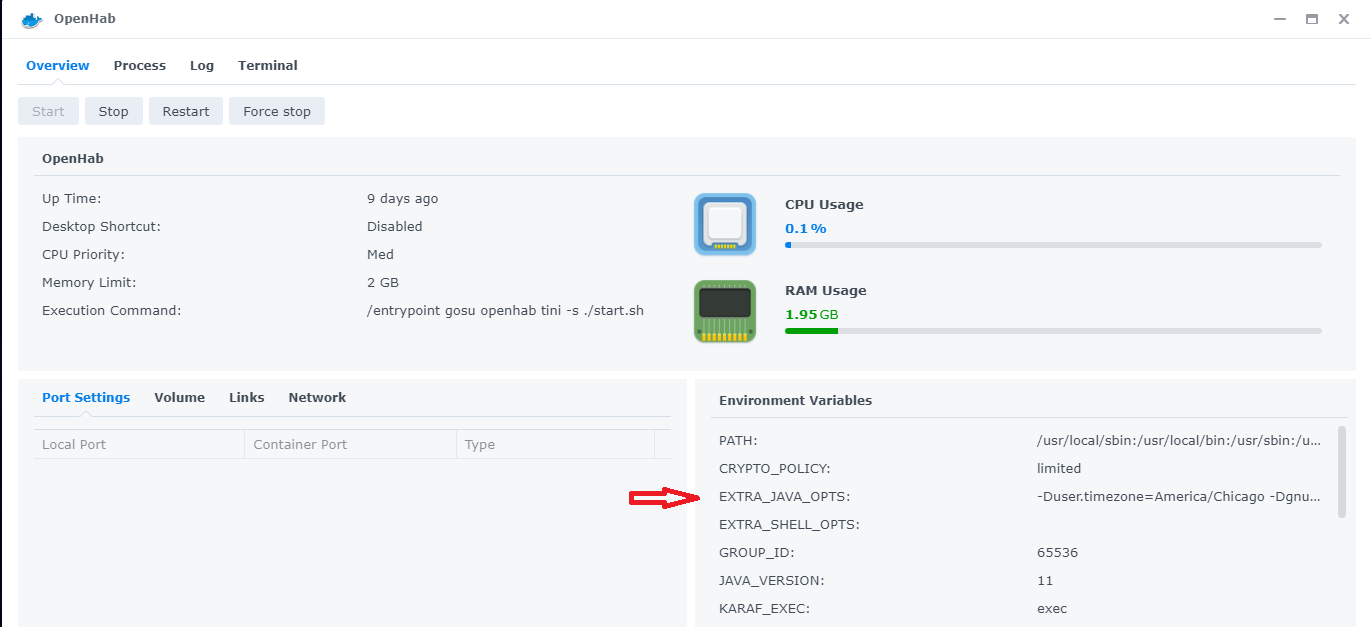
Task: Switch to the Links tab
Action: tap(247, 397)
